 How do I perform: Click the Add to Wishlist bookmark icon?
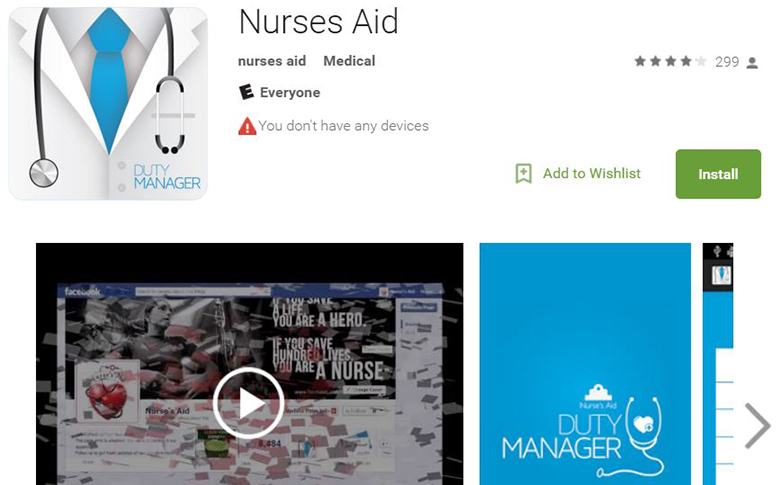[x=523, y=173]
